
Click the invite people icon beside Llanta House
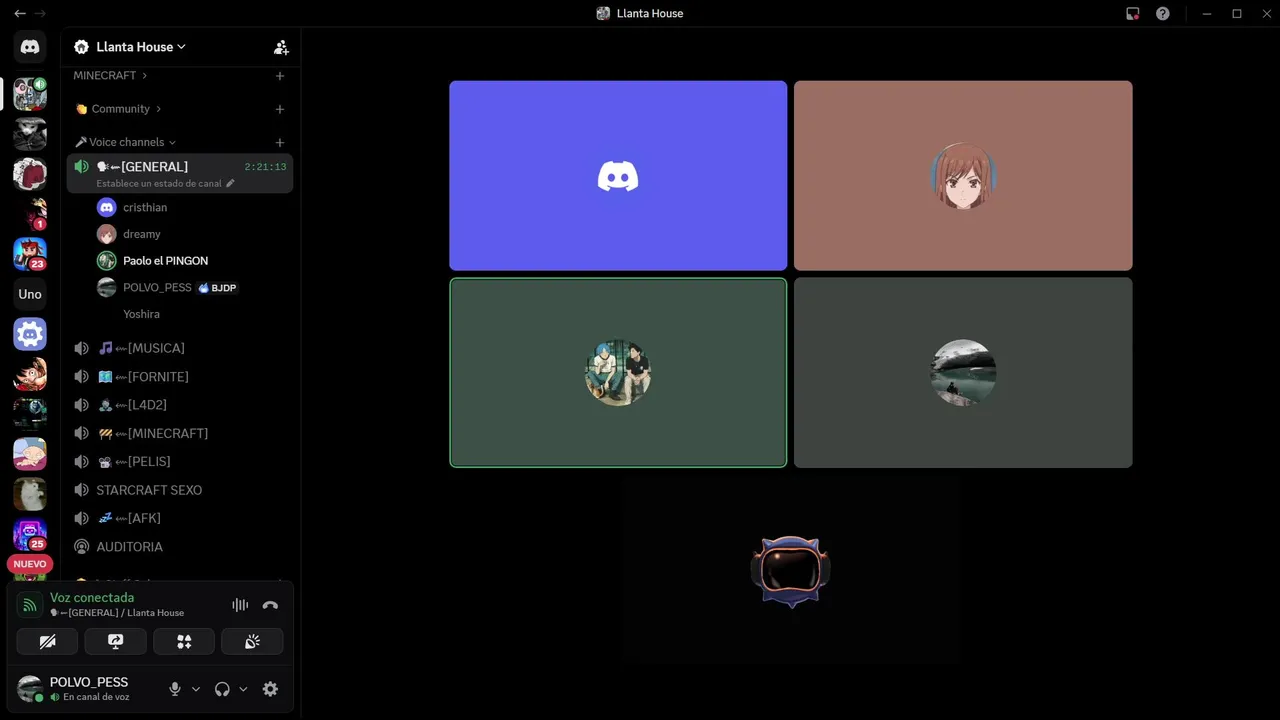(x=281, y=47)
